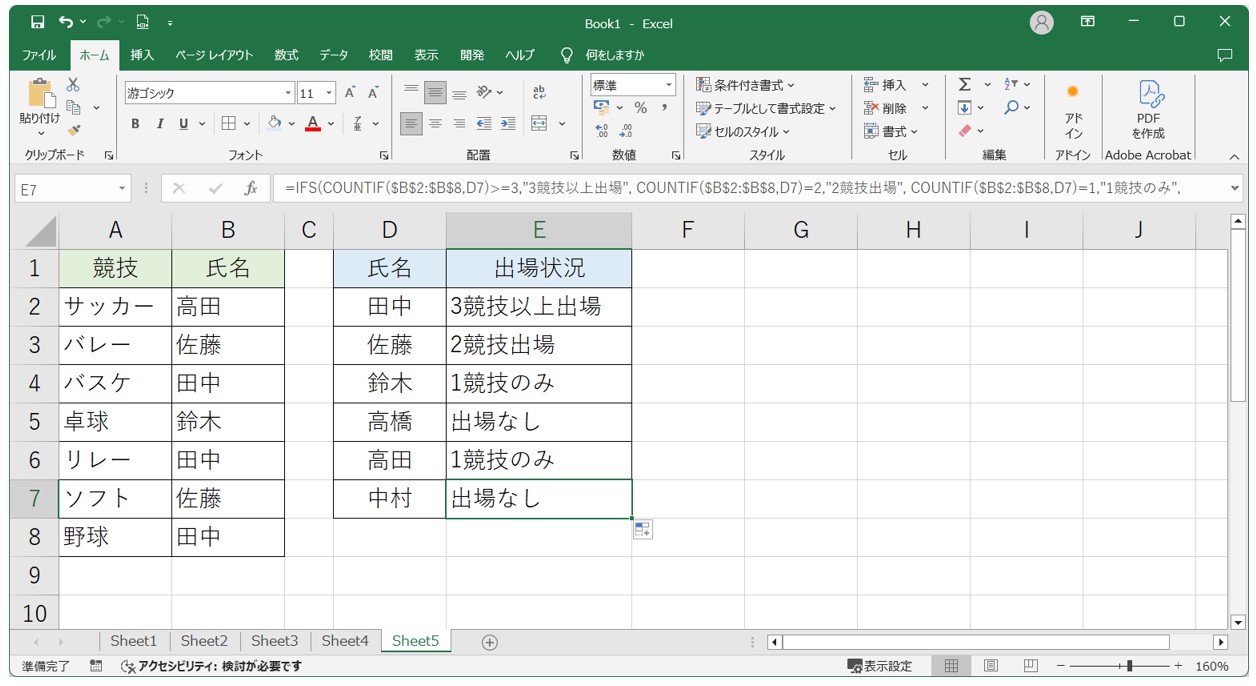Switch to the 校閲 tab
Screen dimensions: 1256x686
[380, 55]
